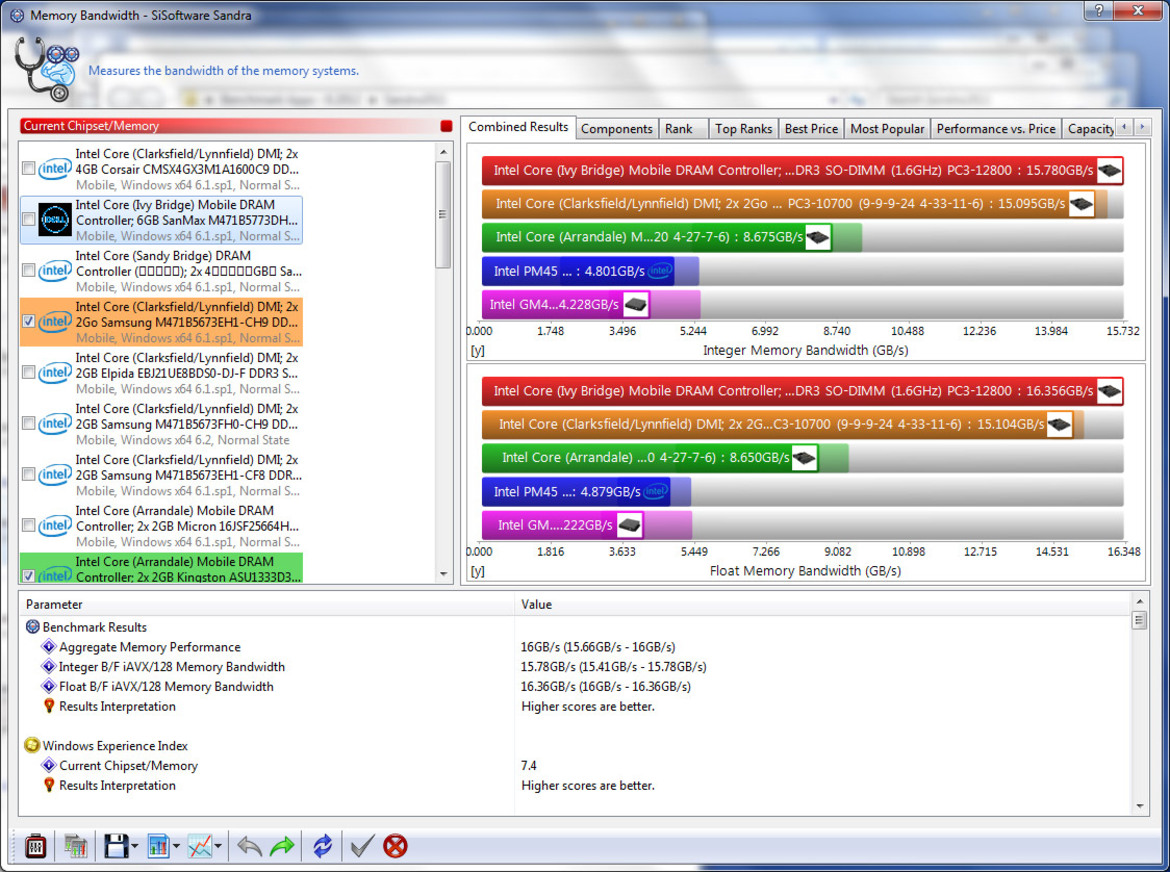Click the chip icon on the green 8.675GB/s bar
This screenshot has width=1170, height=872.
click(818, 237)
